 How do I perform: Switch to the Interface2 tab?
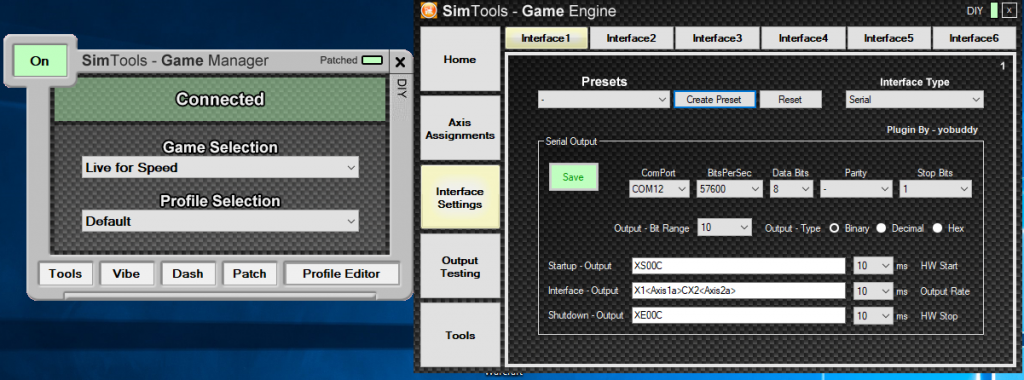[631, 38]
